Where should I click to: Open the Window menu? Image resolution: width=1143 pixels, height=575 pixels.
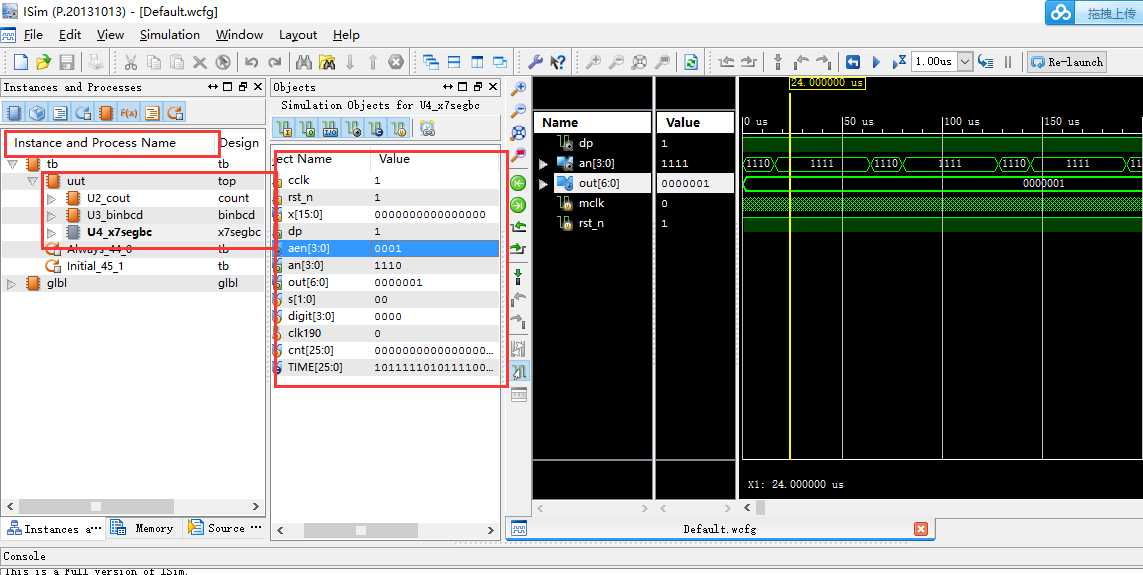click(239, 35)
